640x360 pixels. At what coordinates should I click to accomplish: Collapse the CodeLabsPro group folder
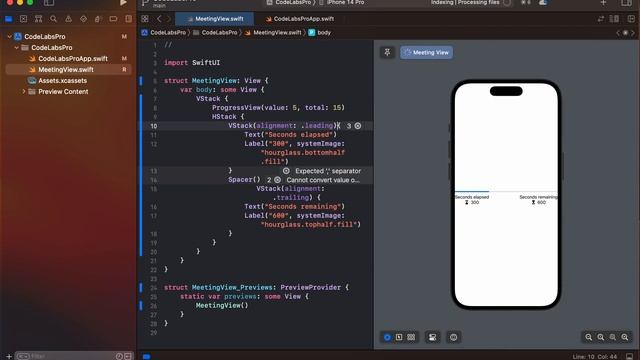[16, 47]
